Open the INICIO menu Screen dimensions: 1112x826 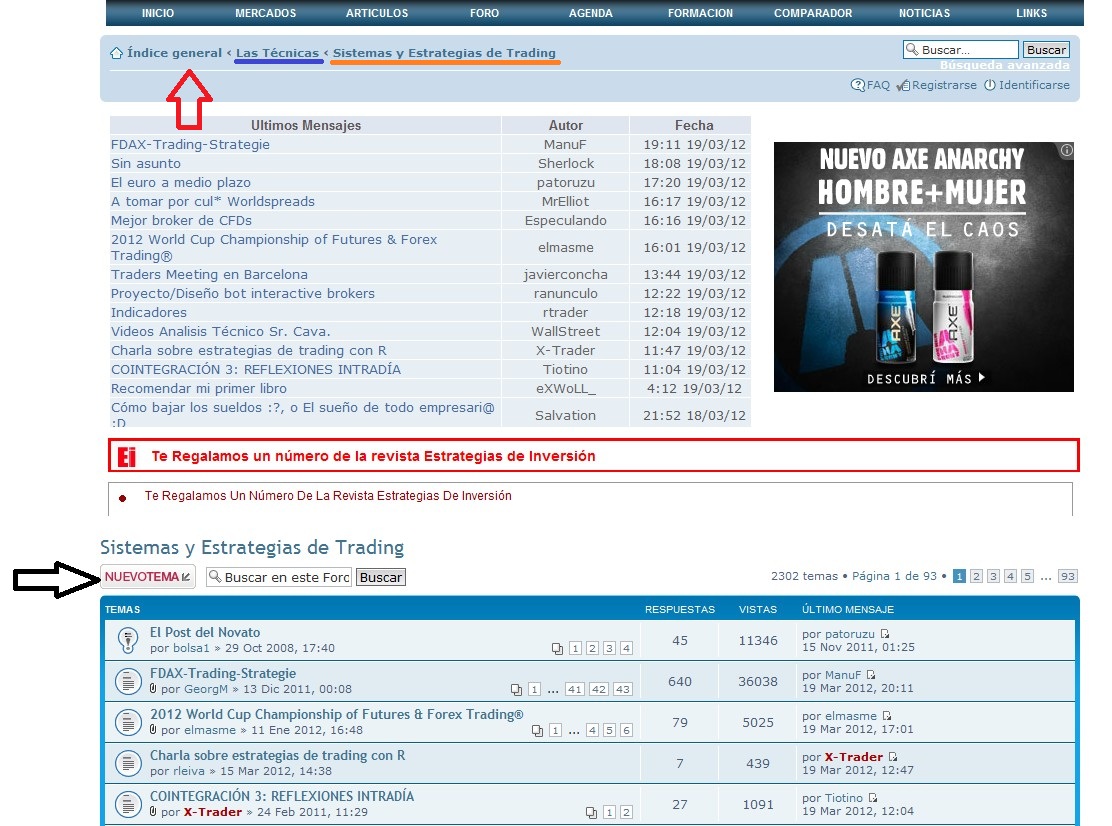click(x=157, y=13)
